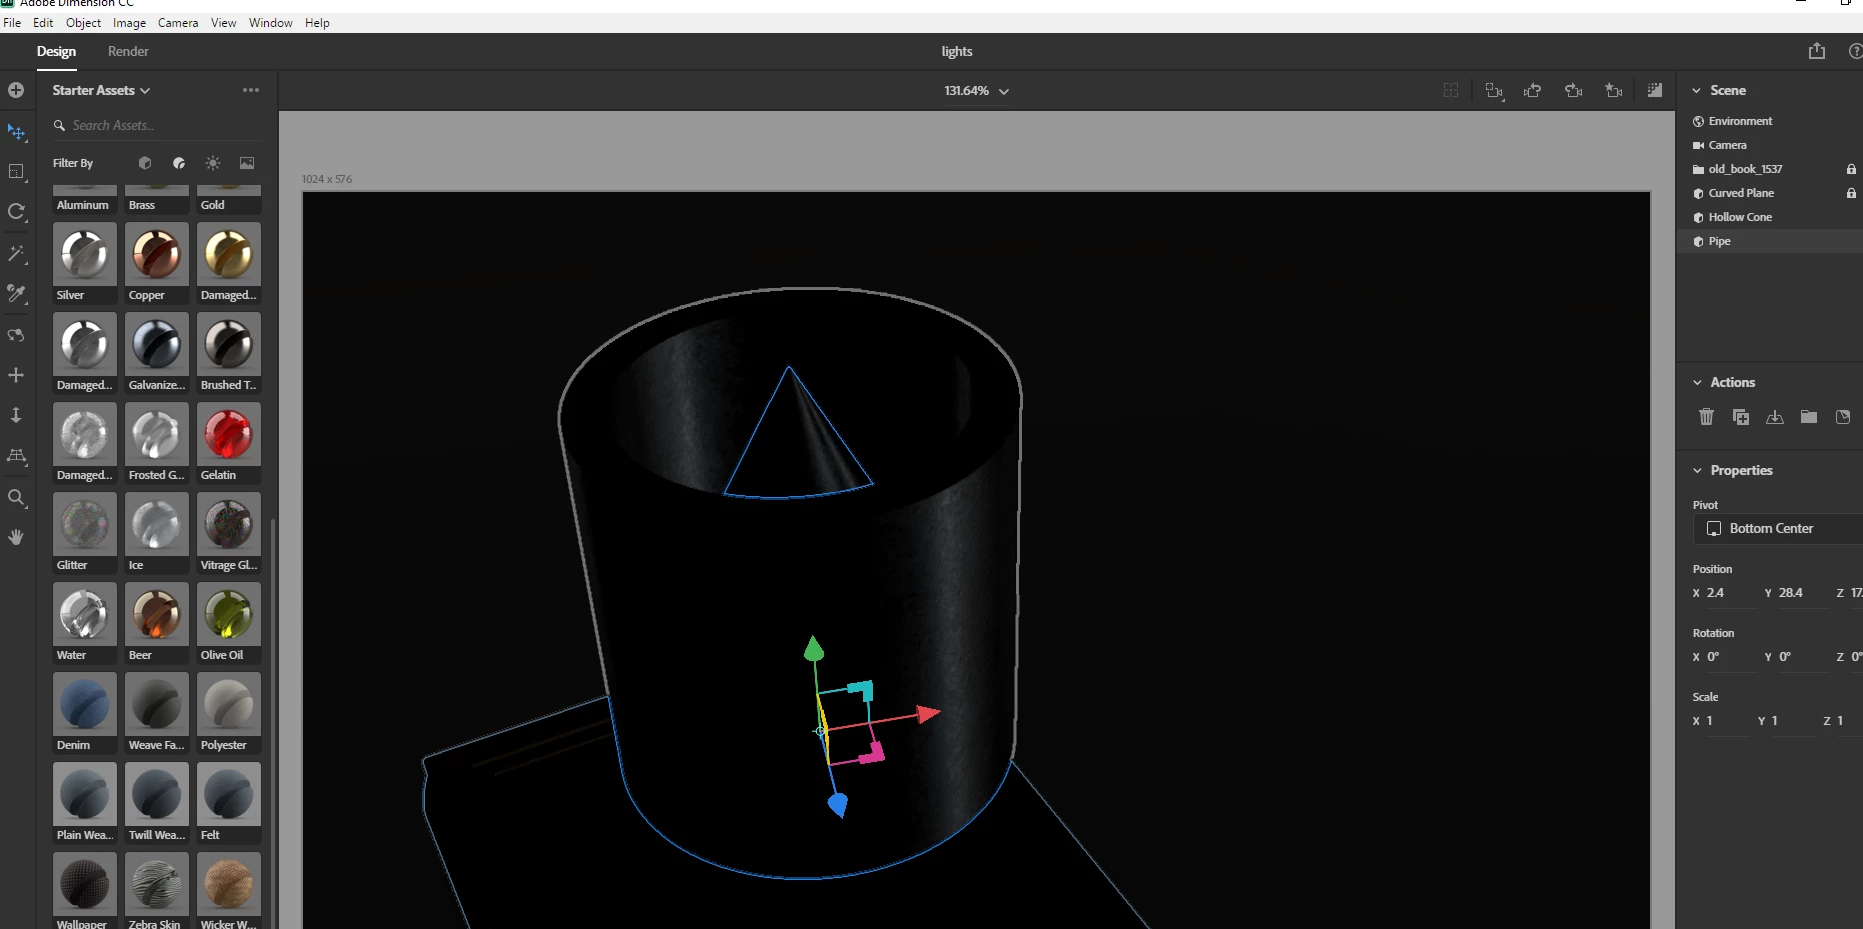Open the 131.64% zoom dropdown
The height and width of the screenshot is (929, 1863).
(x=977, y=91)
